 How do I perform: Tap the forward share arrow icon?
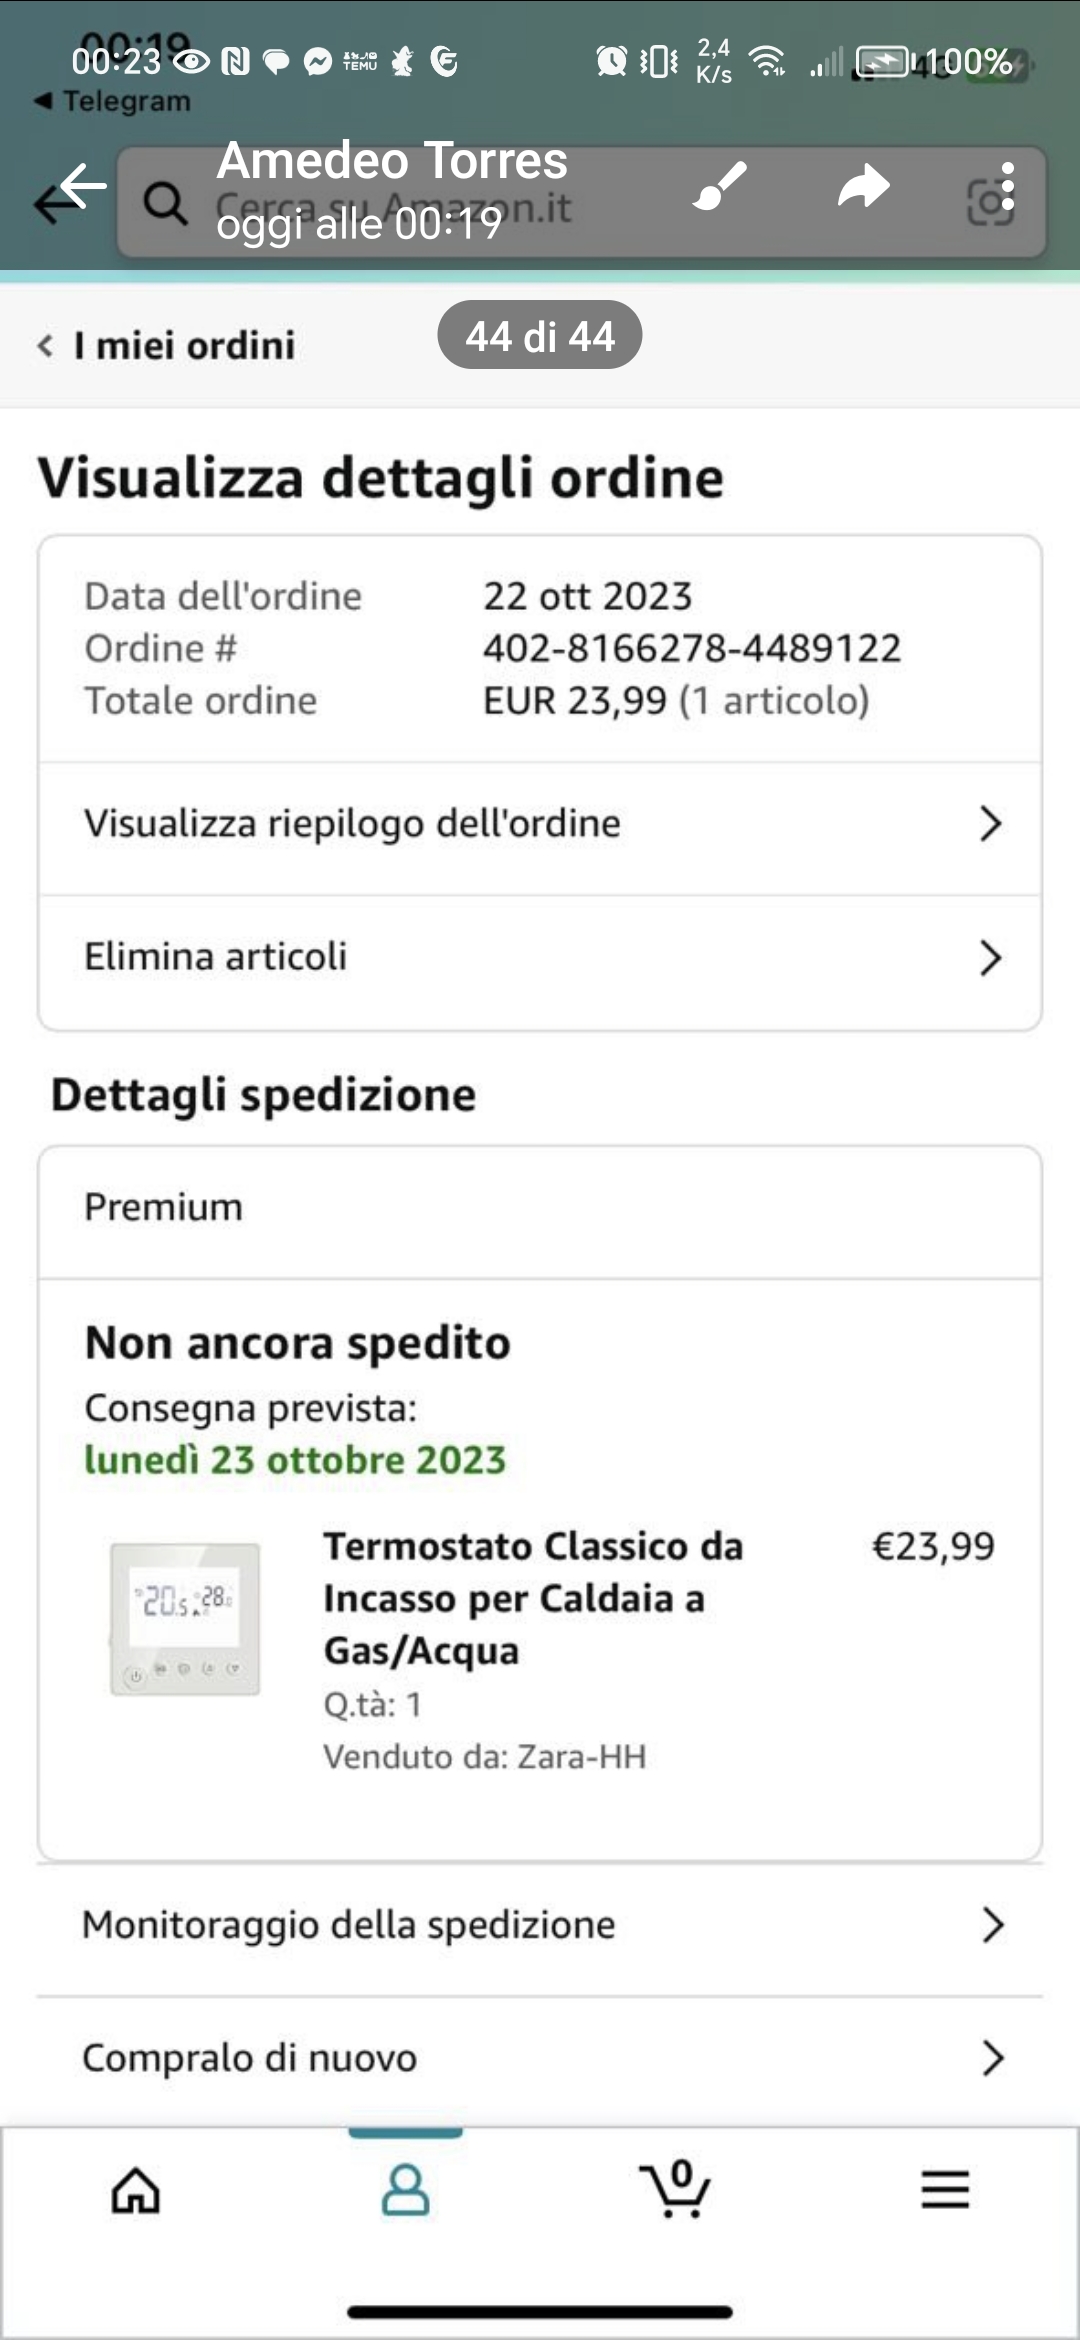click(x=863, y=186)
